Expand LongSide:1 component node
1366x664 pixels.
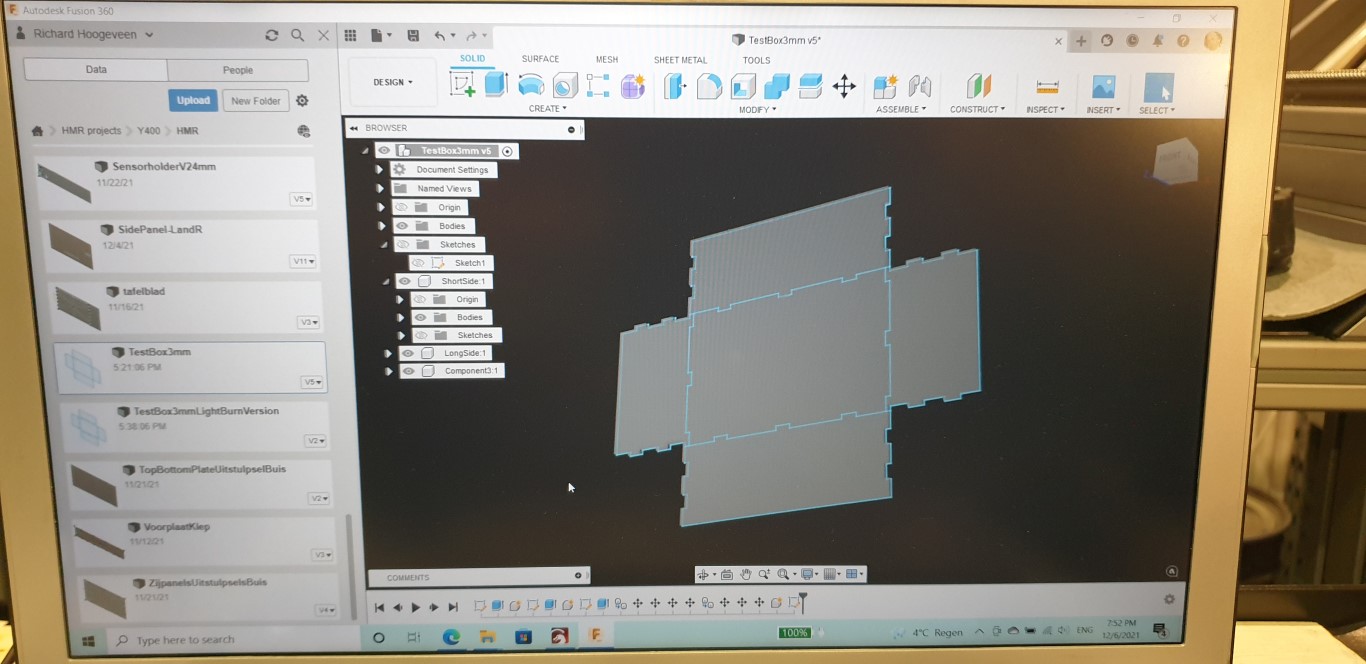click(x=388, y=353)
